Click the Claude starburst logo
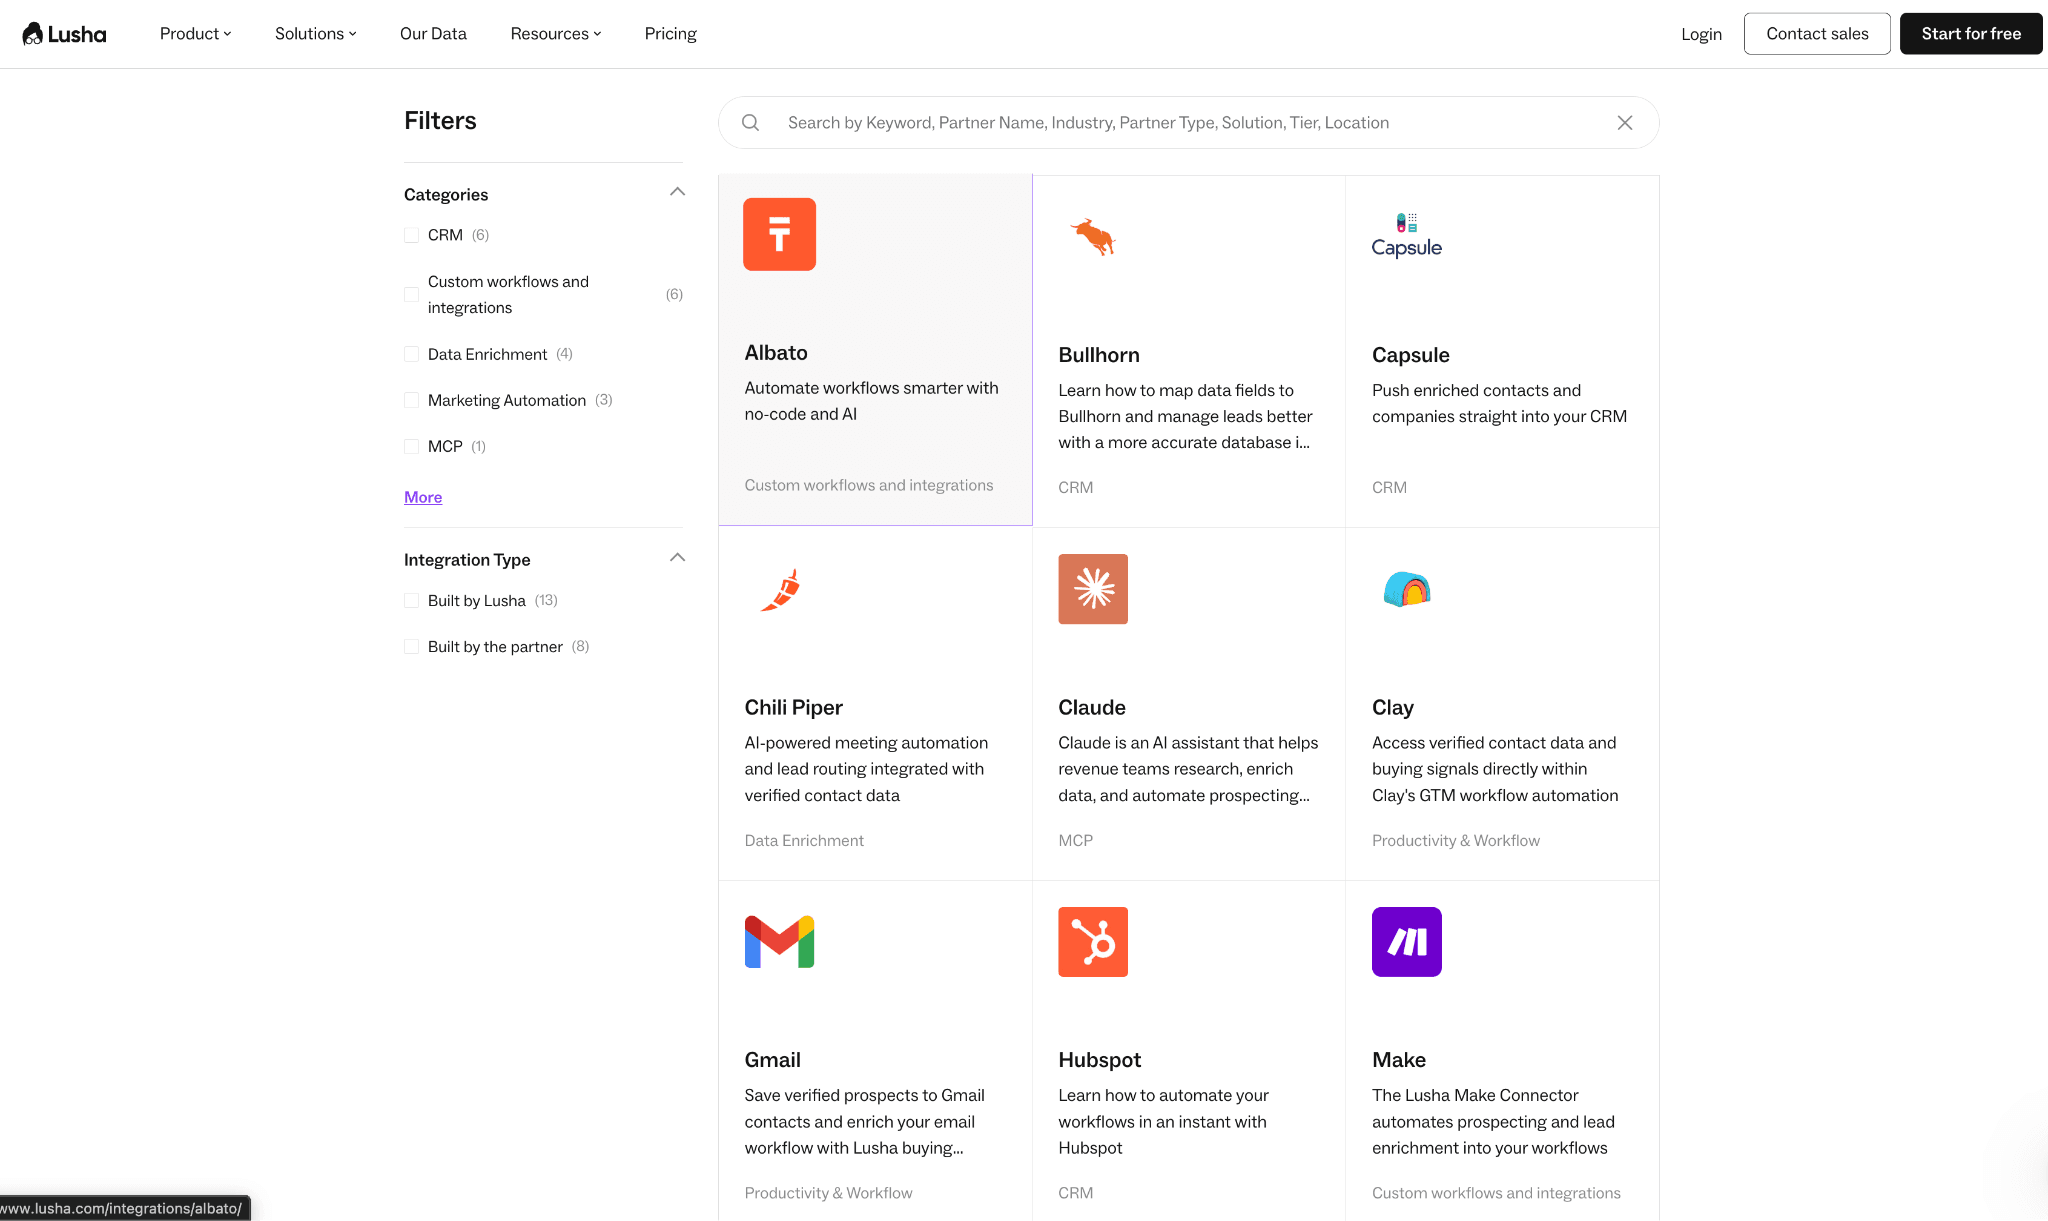Screen dimensions: 2048x1221 1093,589
